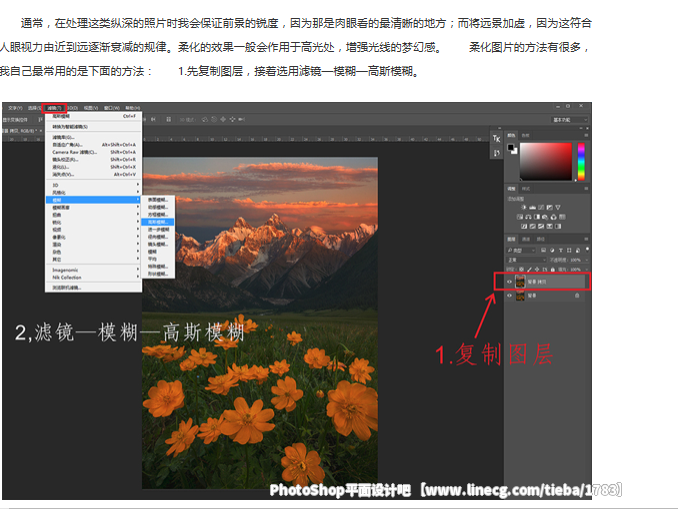The width and height of the screenshot is (678, 509).
Task: Add a Black & White adjustment layer
Action: pos(537,217)
